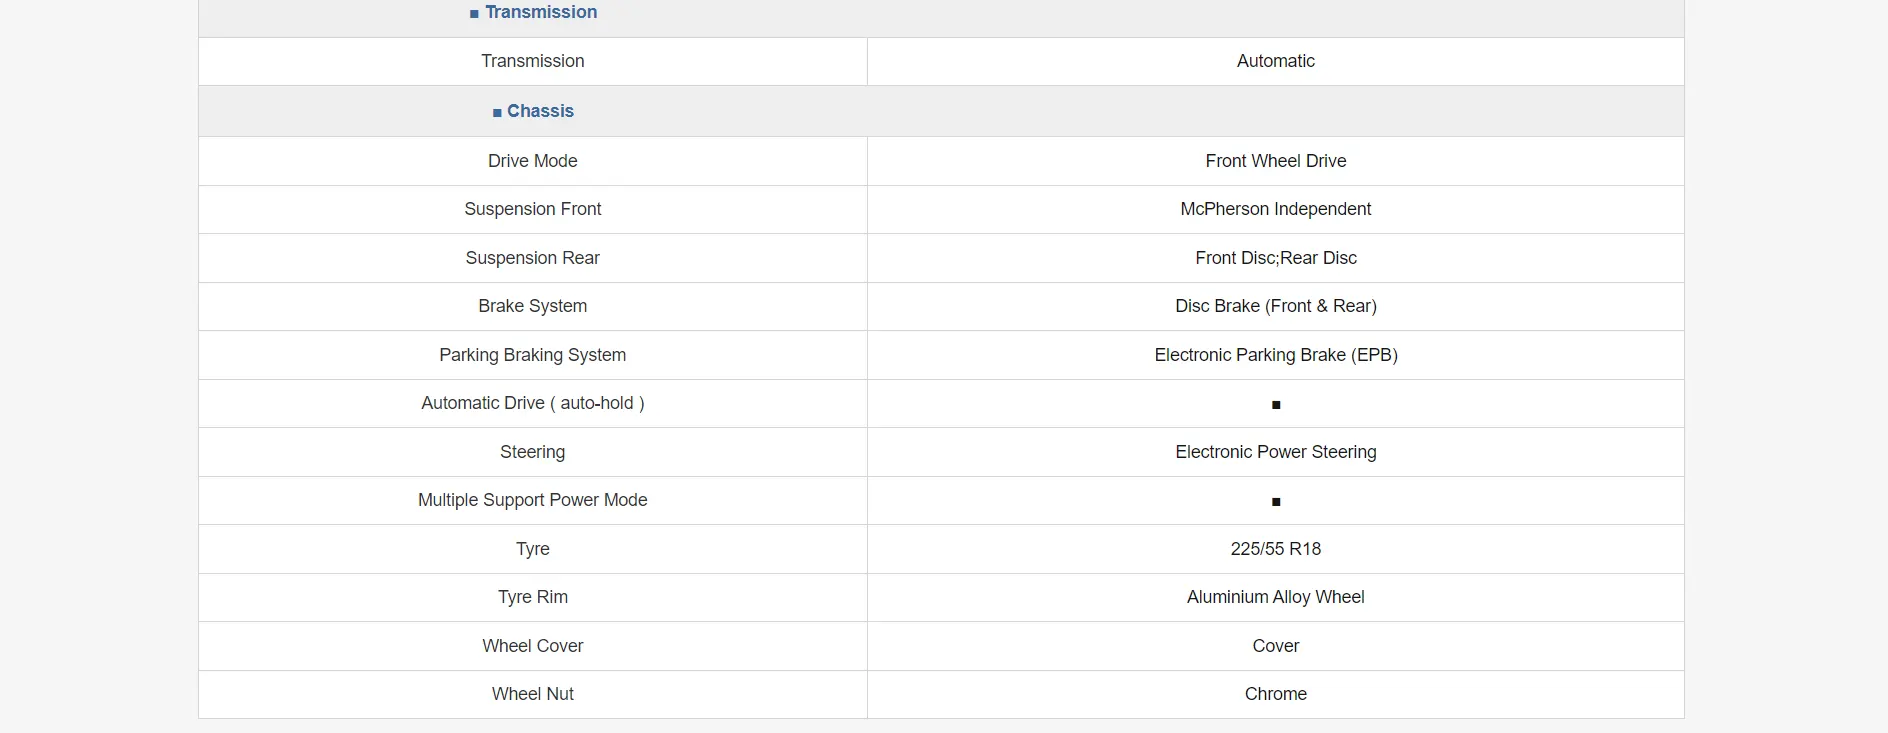Click the Wheel Nut label

pyautogui.click(x=532, y=694)
